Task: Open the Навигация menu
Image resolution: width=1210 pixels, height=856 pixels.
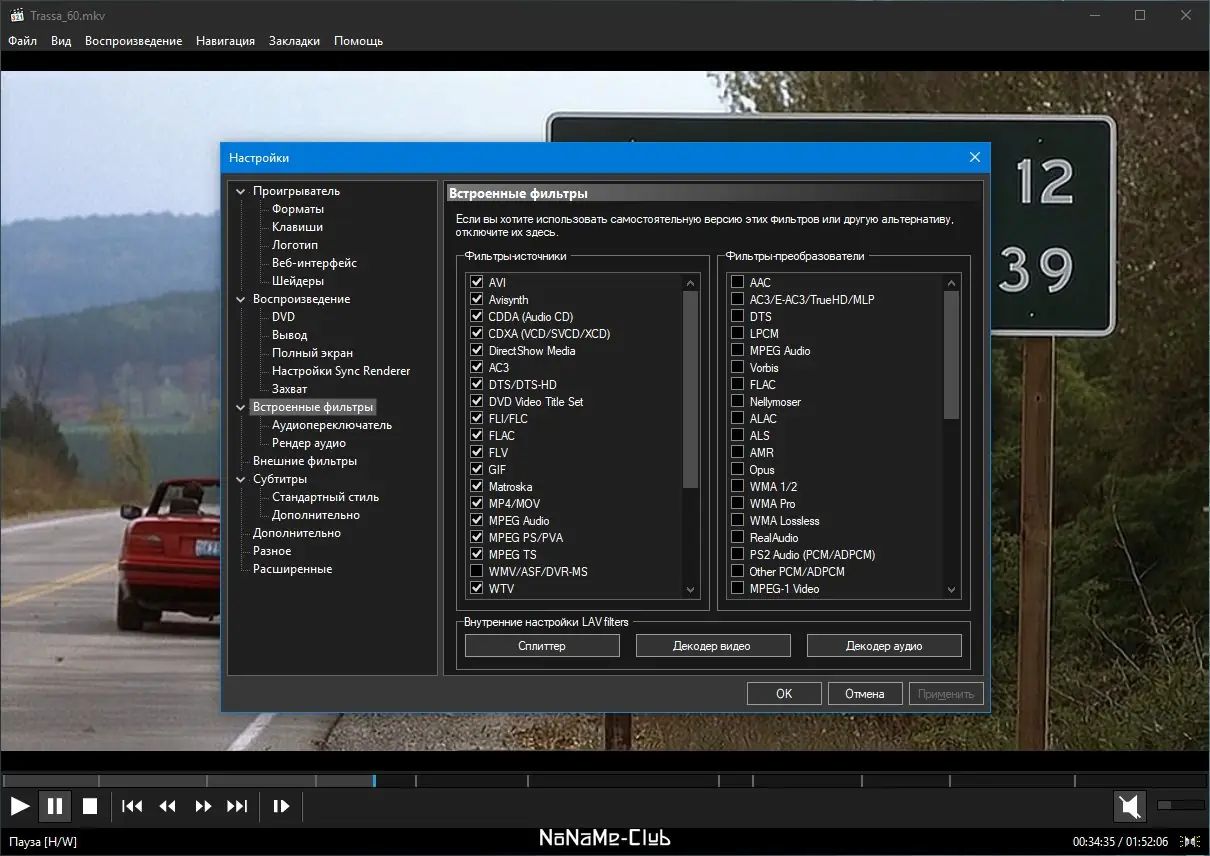Action: click(225, 41)
